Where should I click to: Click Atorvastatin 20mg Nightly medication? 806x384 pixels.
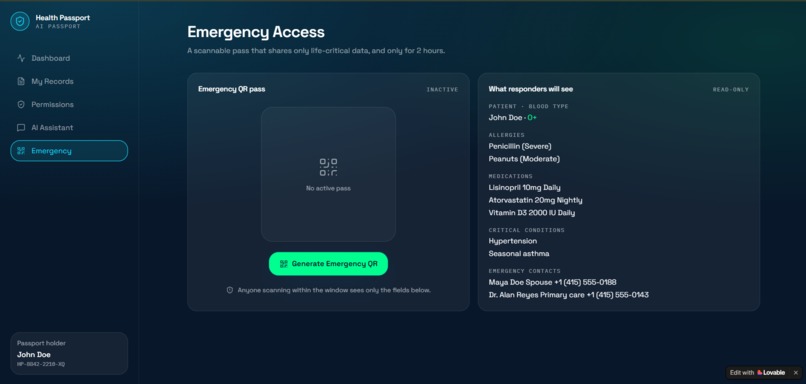[x=535, y=200]
